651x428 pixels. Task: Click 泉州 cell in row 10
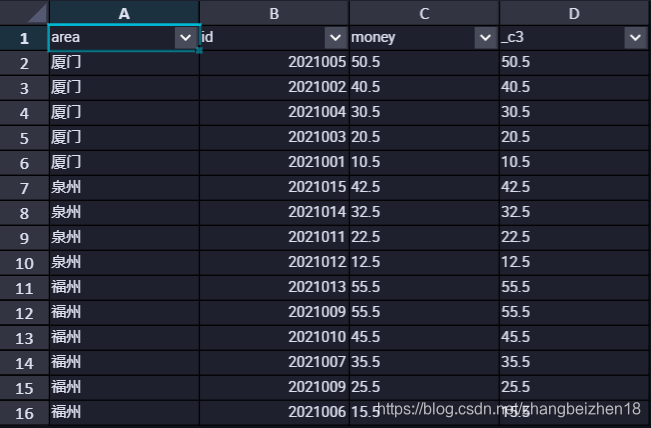pos(124,263)
